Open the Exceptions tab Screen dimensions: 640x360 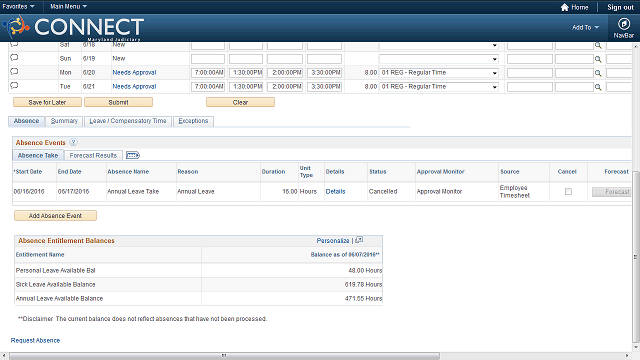click(x=193, y=121)
